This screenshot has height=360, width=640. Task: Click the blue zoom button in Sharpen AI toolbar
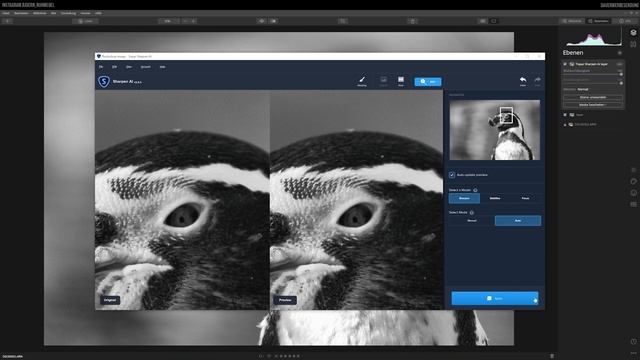[x=428, y=82]
